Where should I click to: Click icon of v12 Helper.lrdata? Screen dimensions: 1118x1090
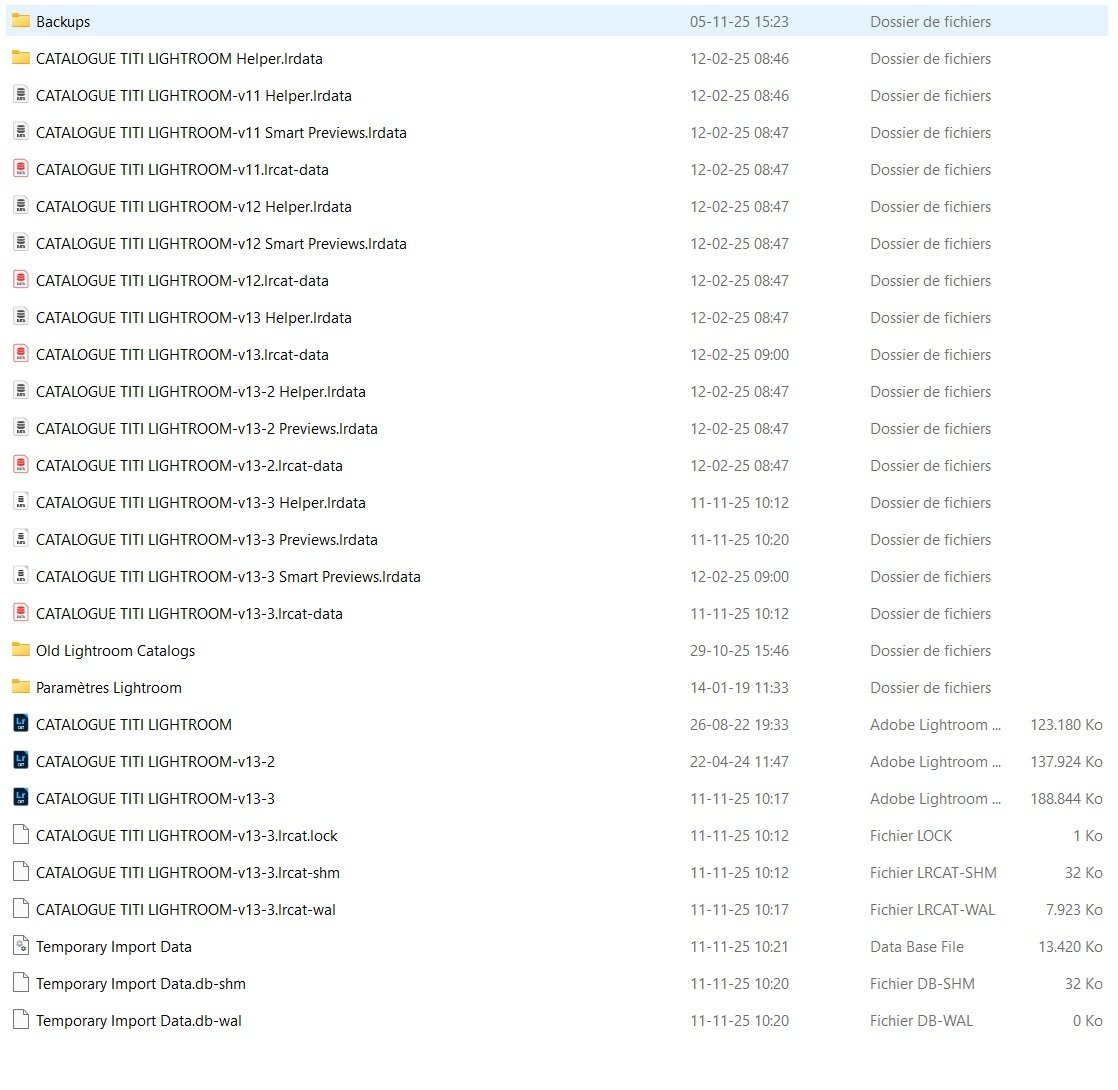[21, 206]
